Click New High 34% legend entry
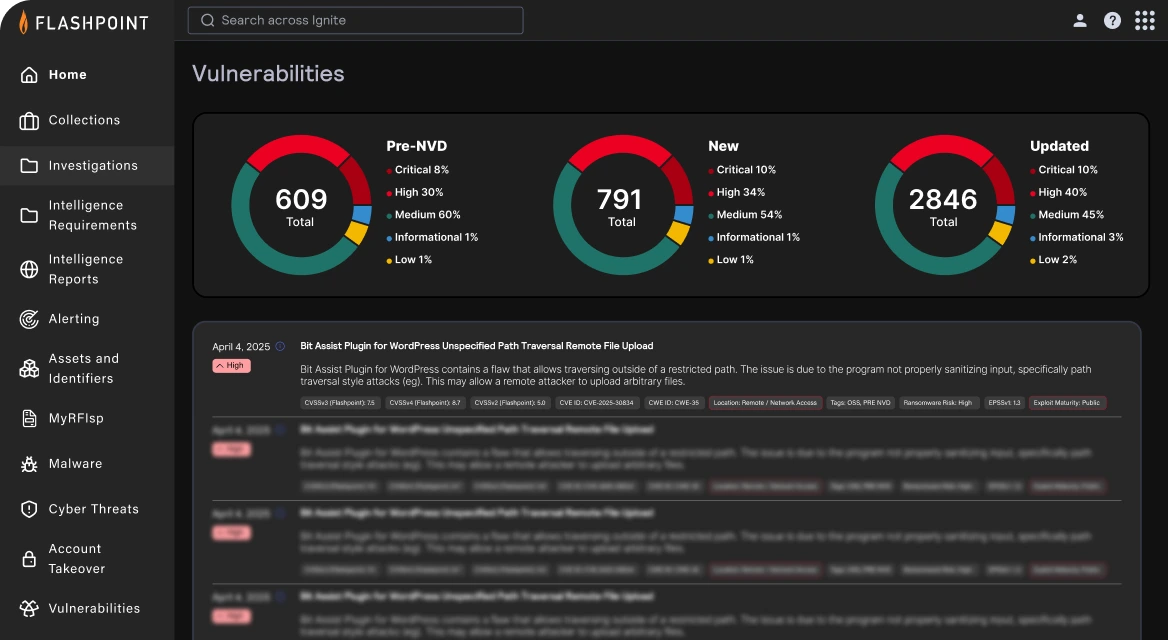This screenshot has height=640, width=1168. [737, 192]
